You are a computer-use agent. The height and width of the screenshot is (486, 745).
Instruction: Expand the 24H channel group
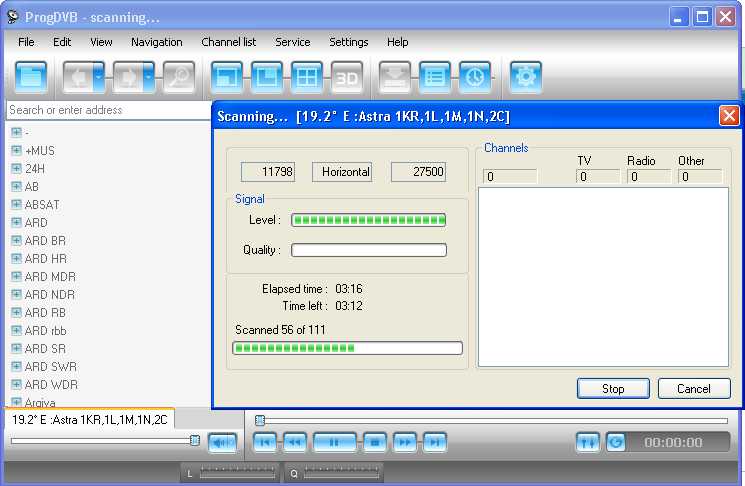(x=16, y=169)
